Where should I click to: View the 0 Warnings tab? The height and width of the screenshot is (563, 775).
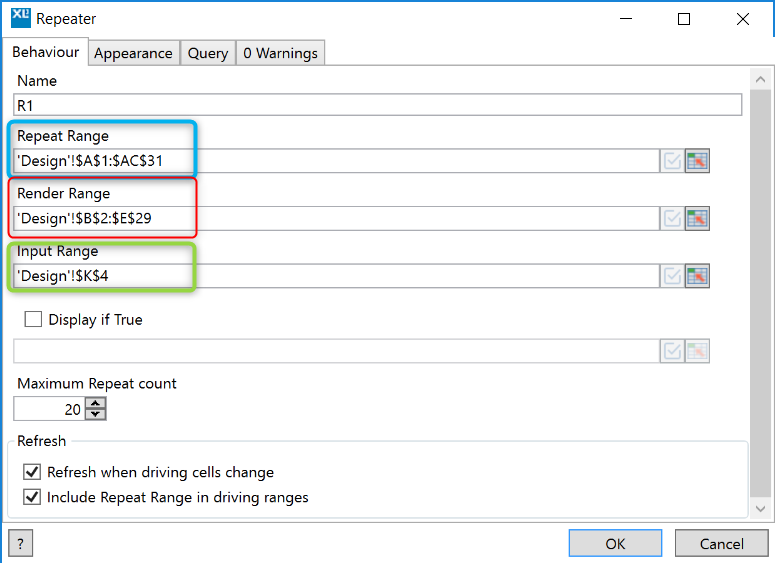click(x=280, y=53)
